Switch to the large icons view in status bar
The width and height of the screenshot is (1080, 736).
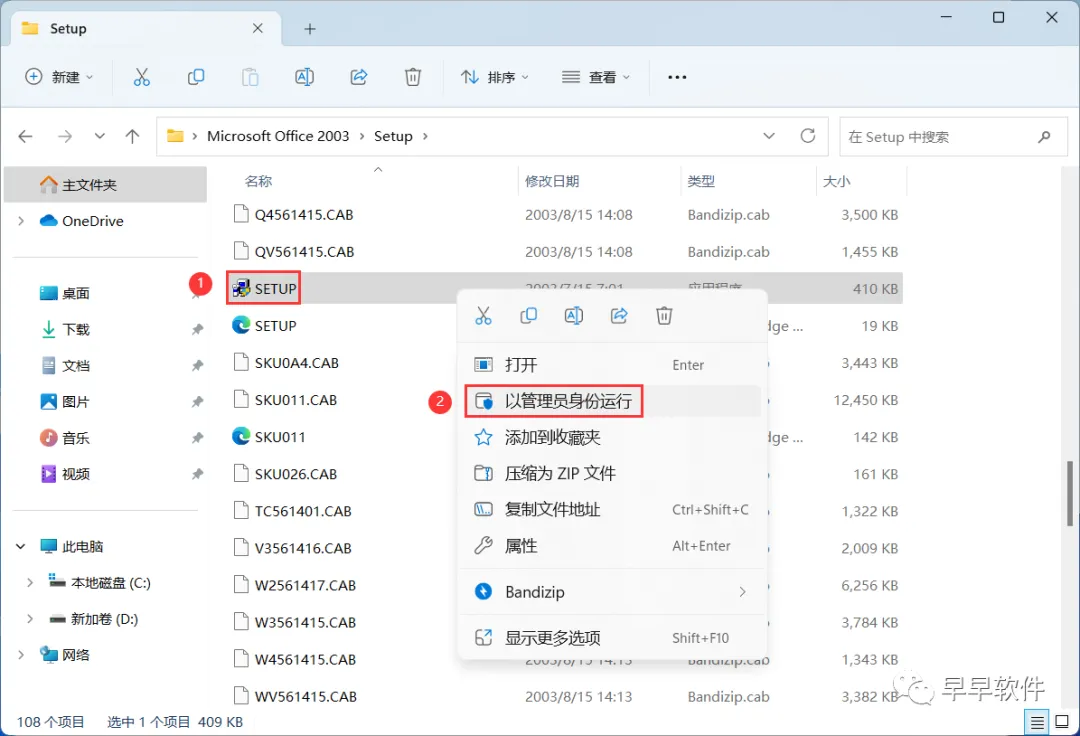point(1062,722)
